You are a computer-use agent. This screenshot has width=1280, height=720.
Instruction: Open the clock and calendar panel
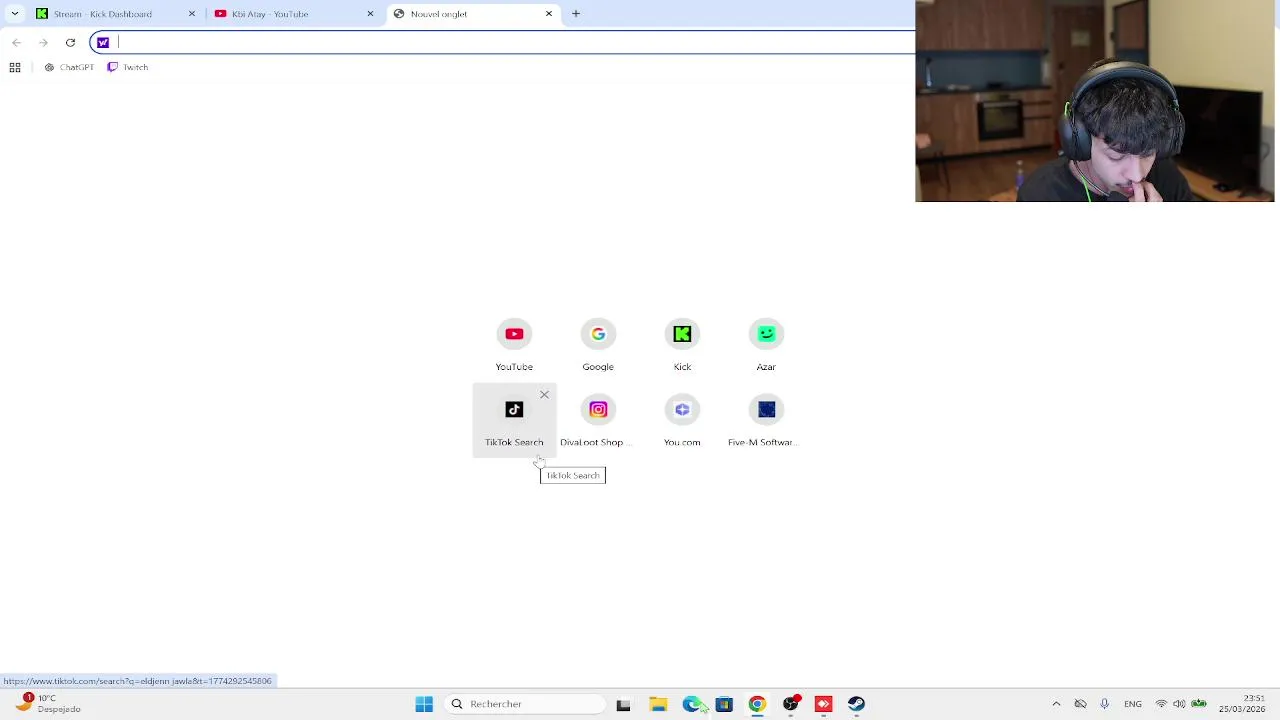[1241, 704]
